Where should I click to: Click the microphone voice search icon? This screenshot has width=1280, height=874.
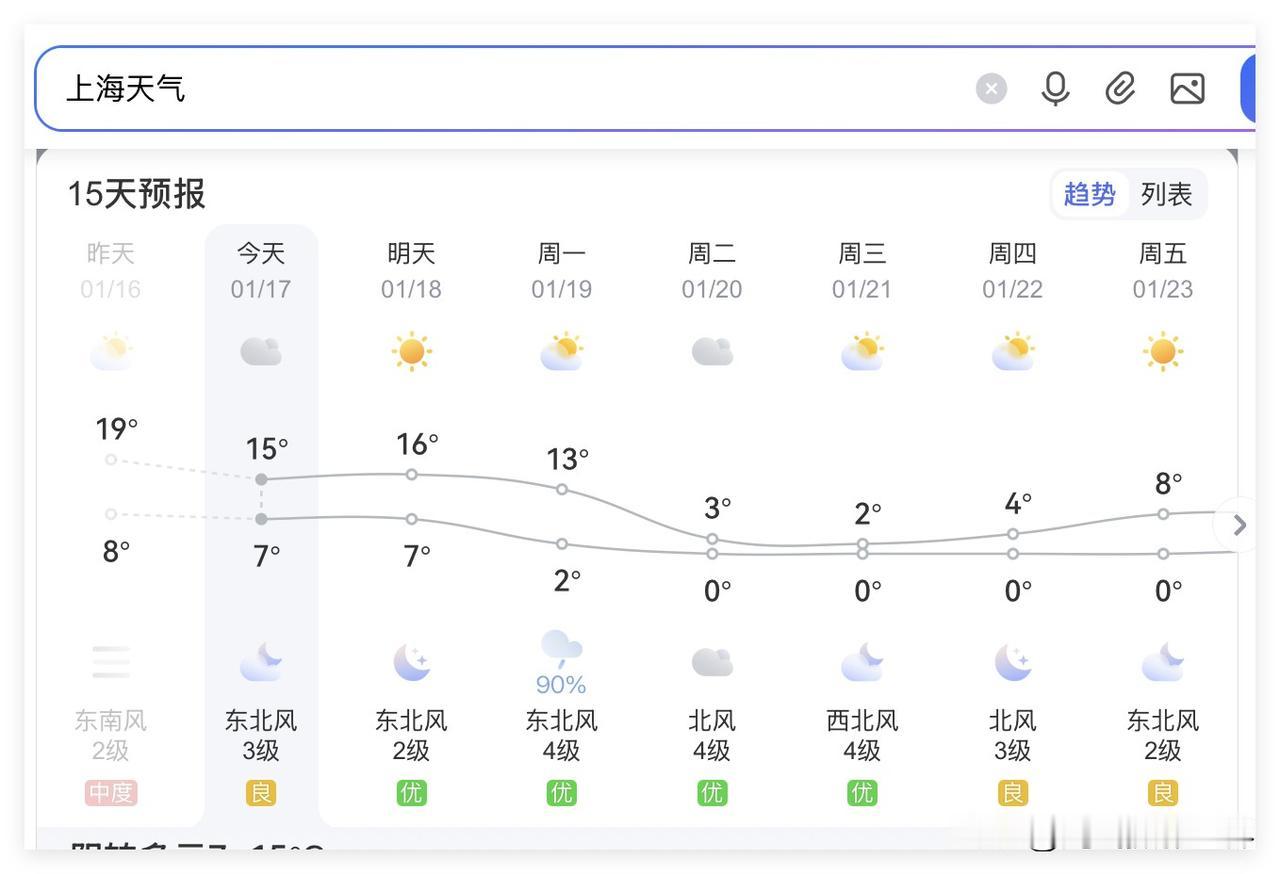[1054, 88]
